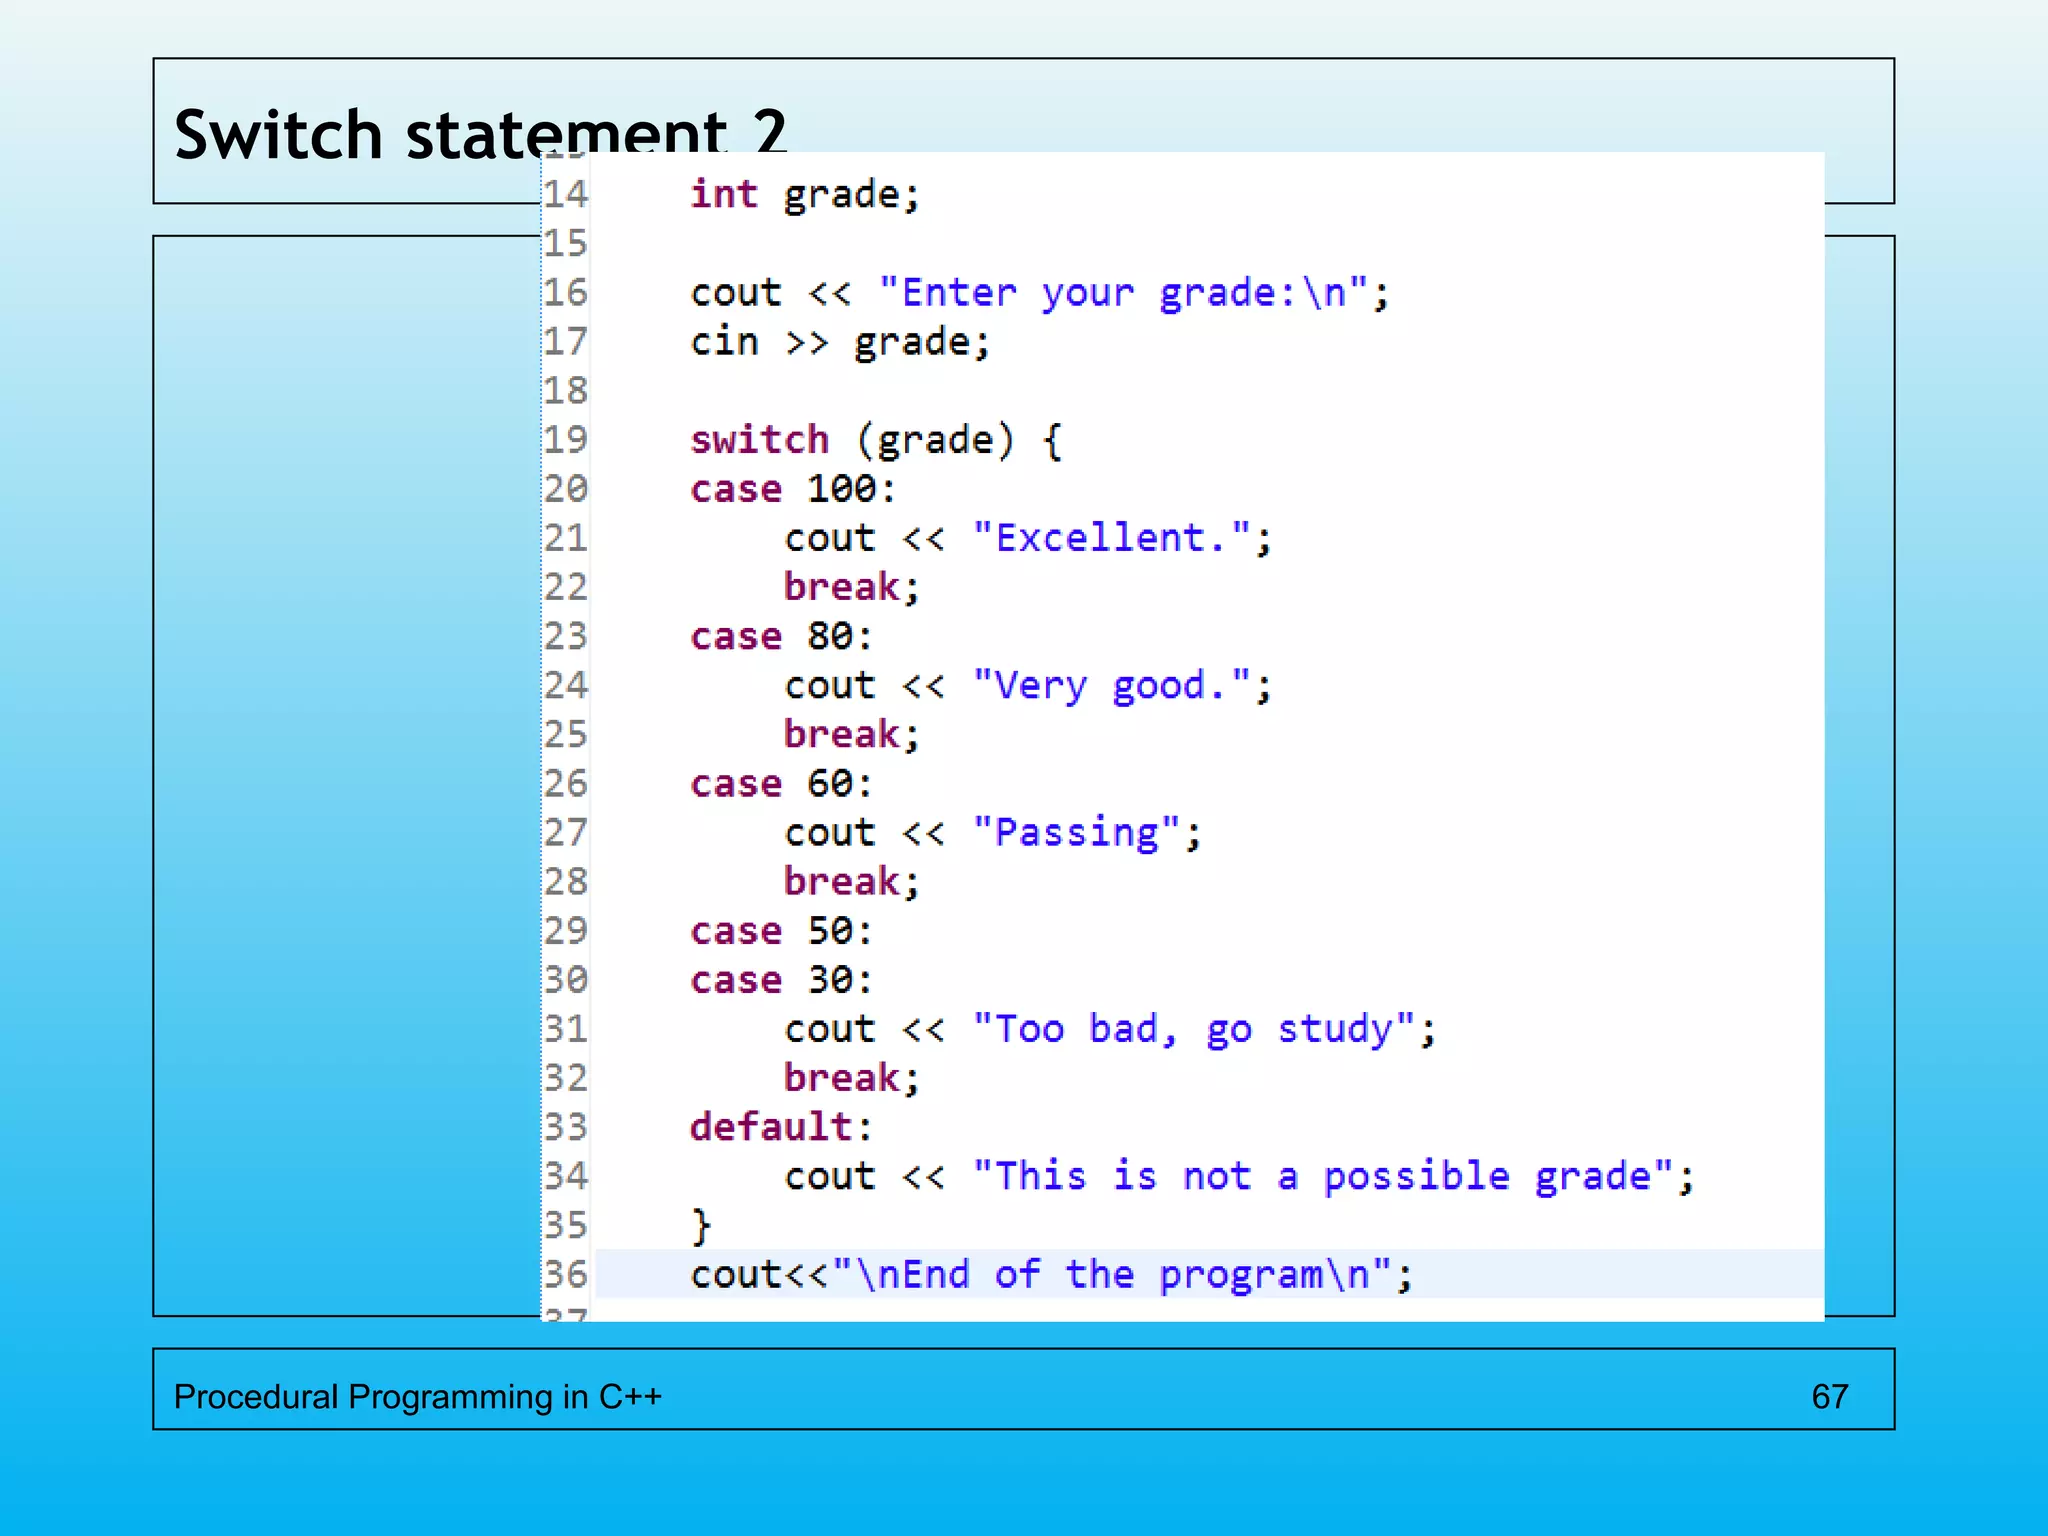This screenshot has width=2048, height=1536.
Task: Click the break statement on line 32
Action: [851, 1078]
